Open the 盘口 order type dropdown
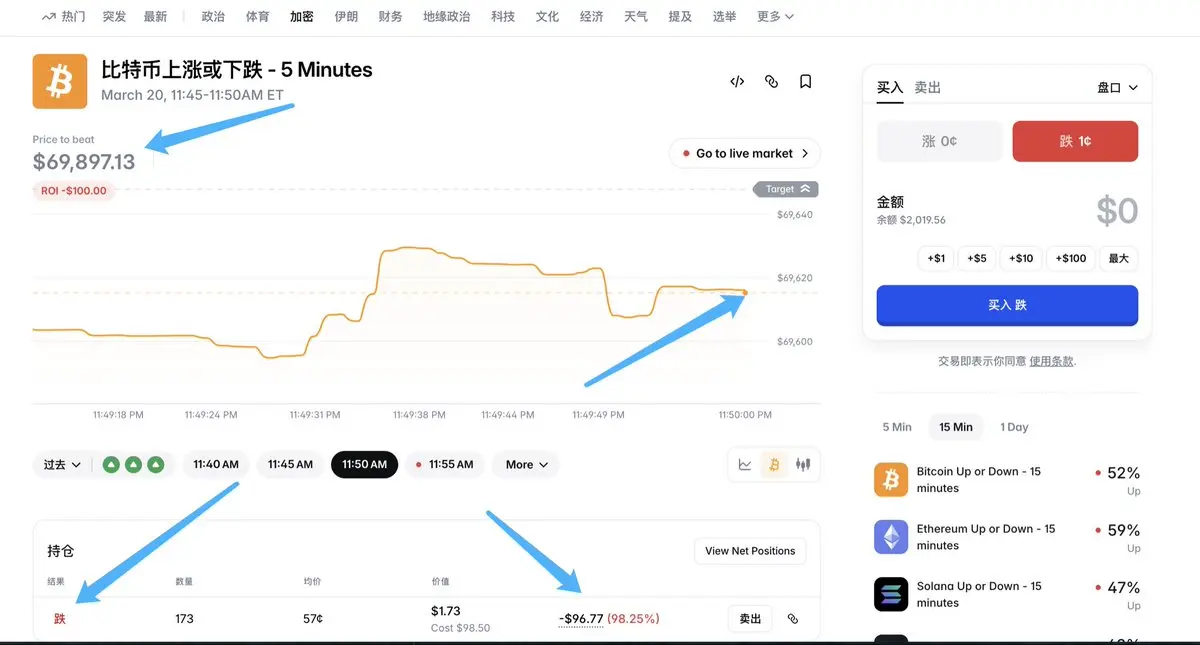The width and height of the screenshot is (1200, 645). click(1118, 88)
